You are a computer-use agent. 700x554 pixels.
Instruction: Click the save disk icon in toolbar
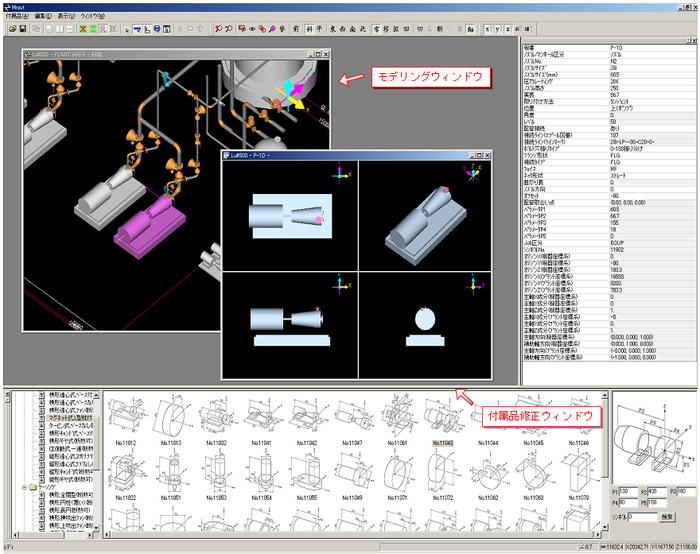21,30
